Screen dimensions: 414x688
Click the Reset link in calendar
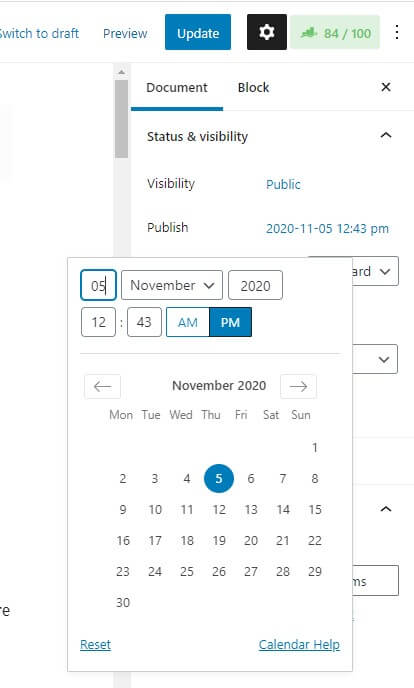pos(95,644)
